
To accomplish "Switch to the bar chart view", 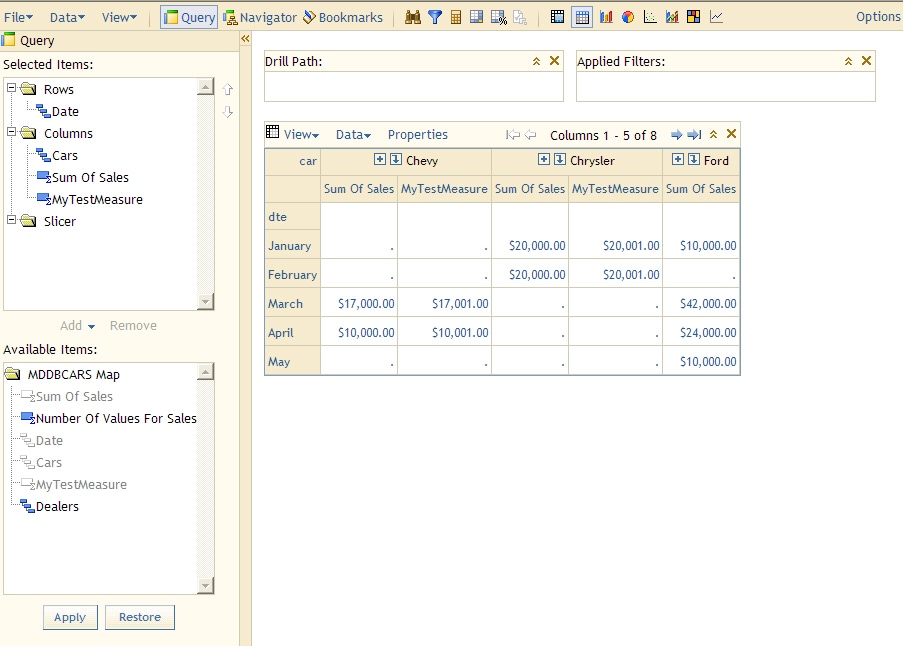I will 606,16.
